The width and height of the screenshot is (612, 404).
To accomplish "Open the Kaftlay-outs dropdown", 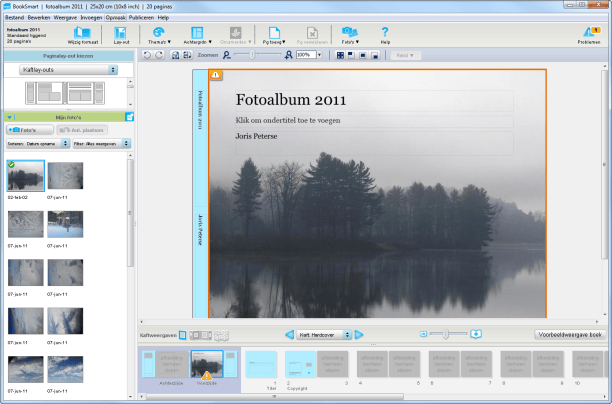I will coord(68,70).
